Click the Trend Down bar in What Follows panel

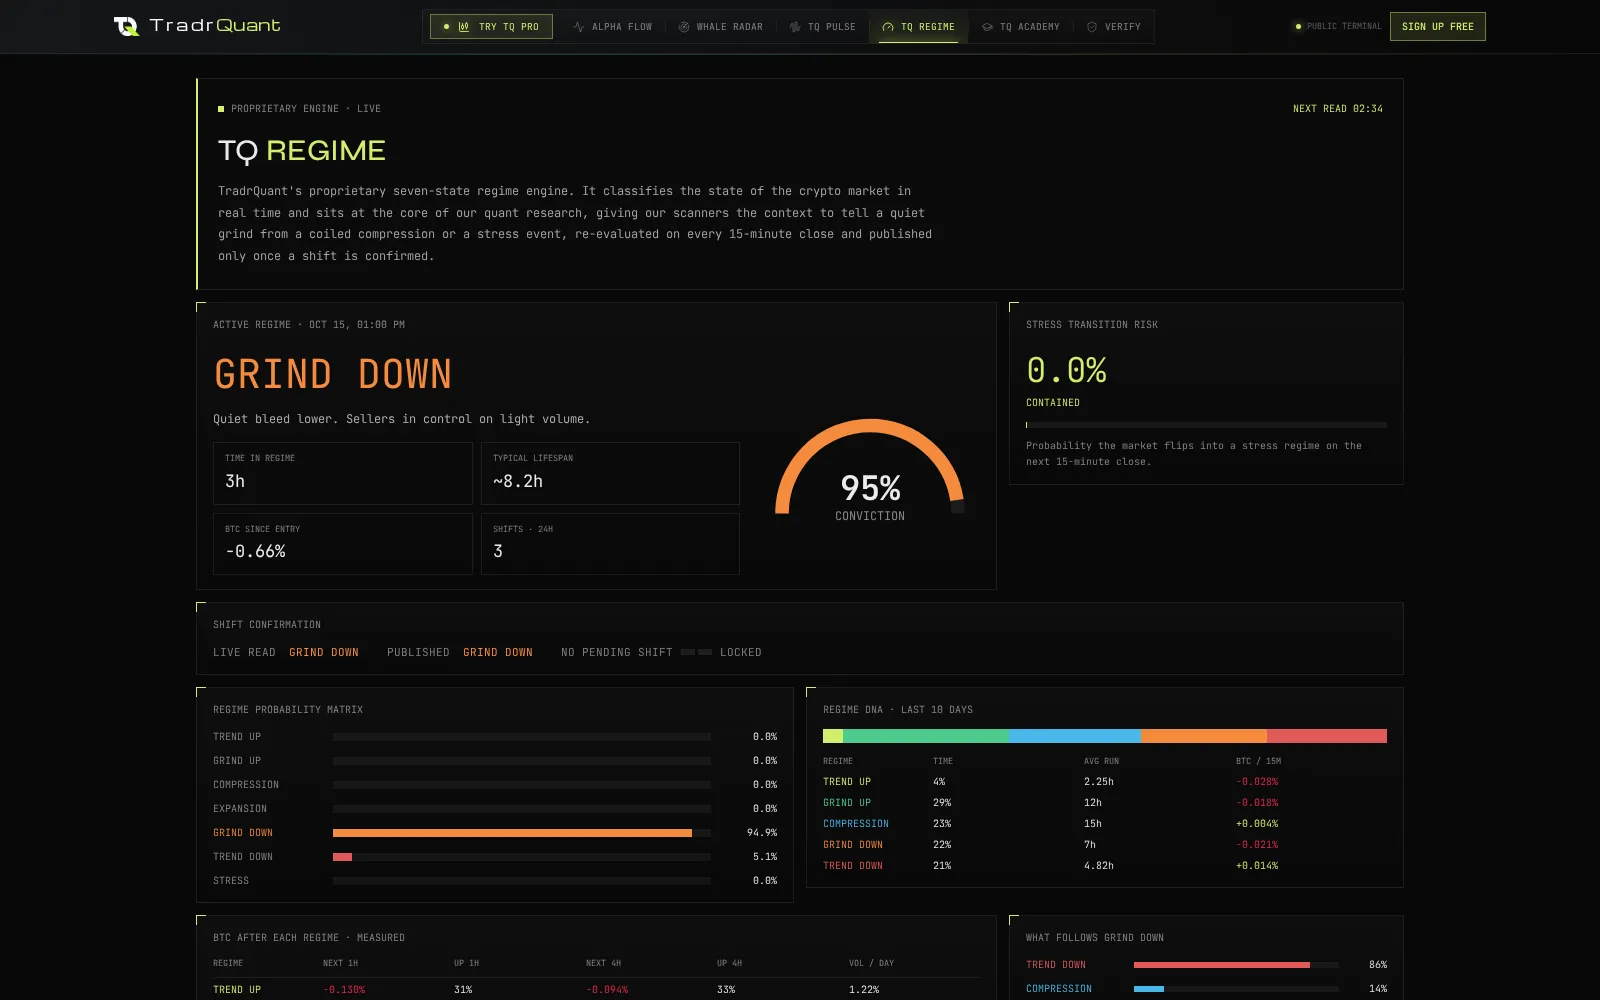[1236, 965]
